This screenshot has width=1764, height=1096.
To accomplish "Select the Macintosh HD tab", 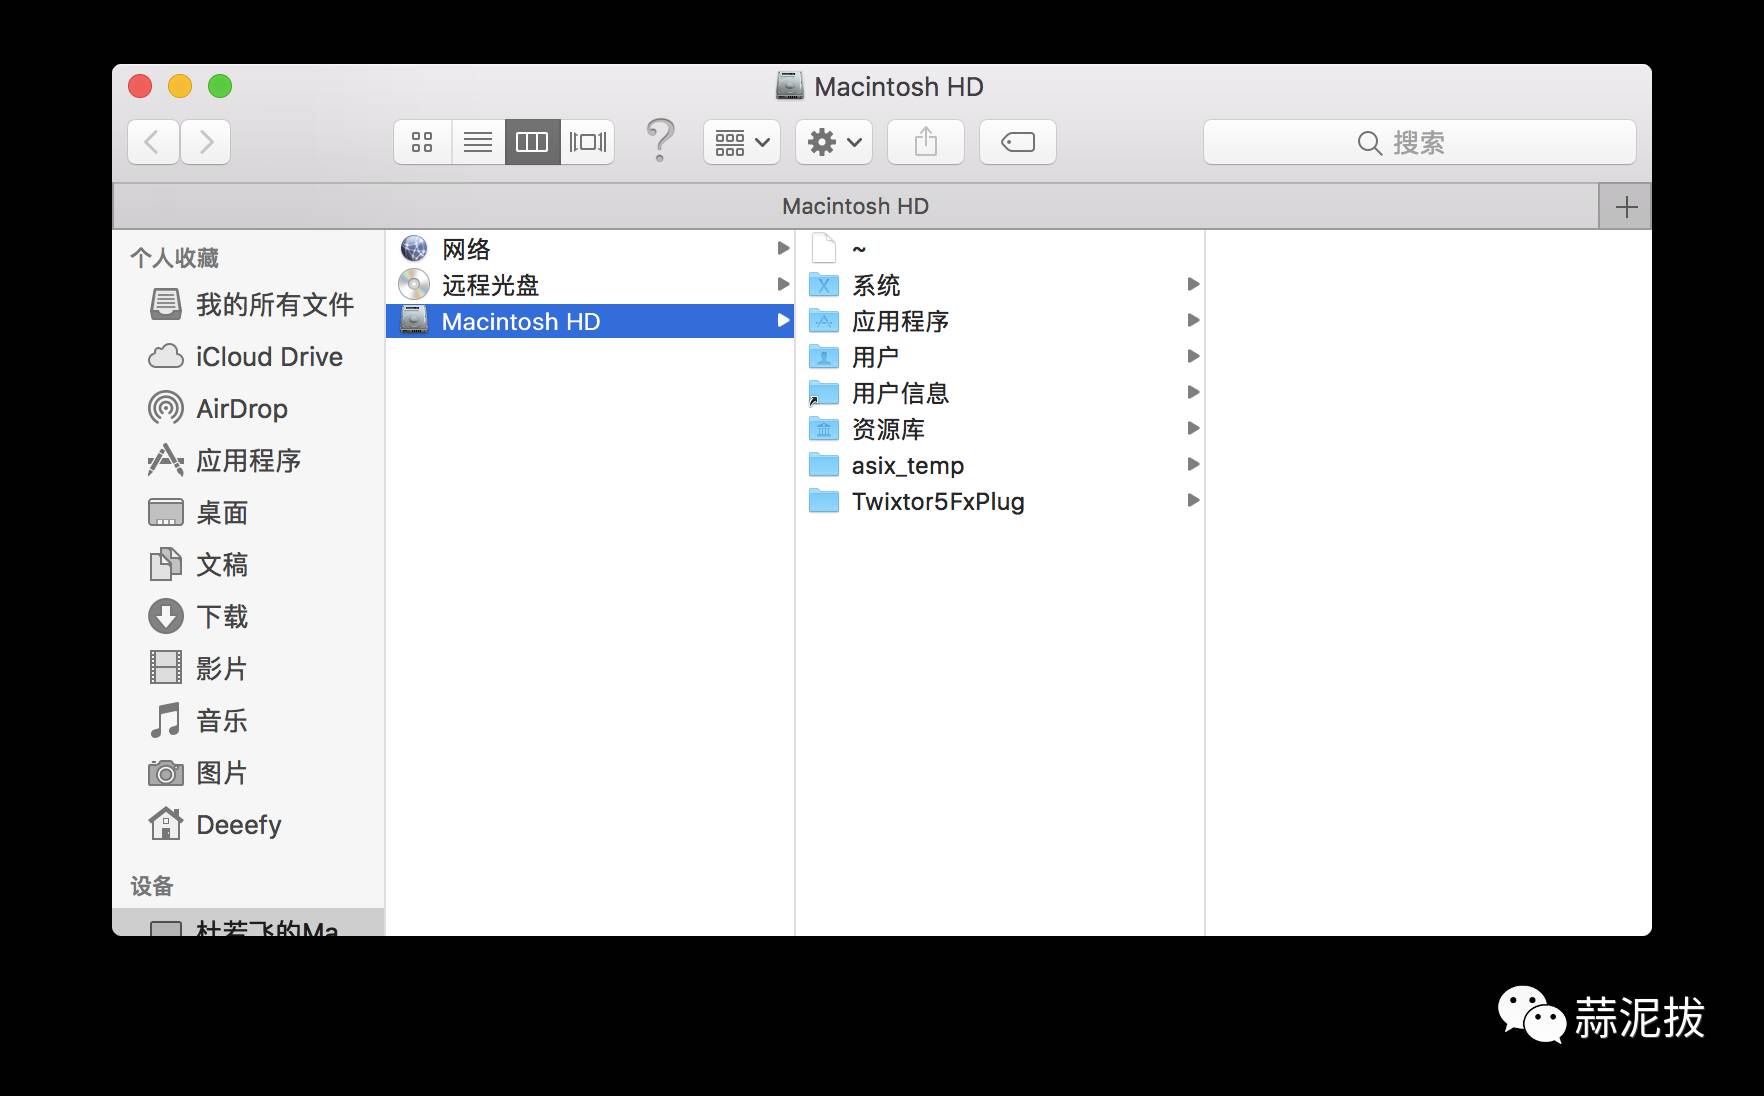I will coord(855,207).
